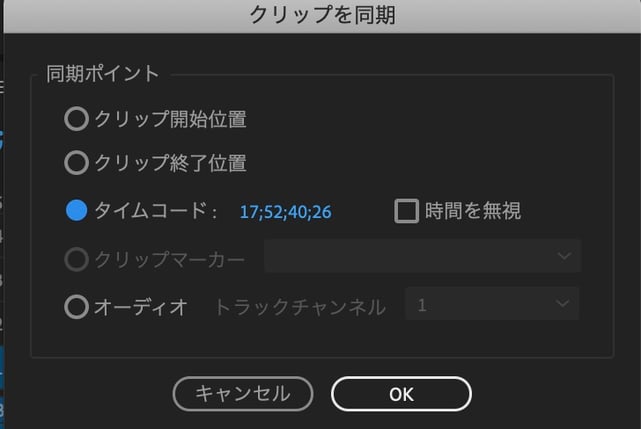
Task: Select the タイムコード radio button
Action: [x=76, y=211]
